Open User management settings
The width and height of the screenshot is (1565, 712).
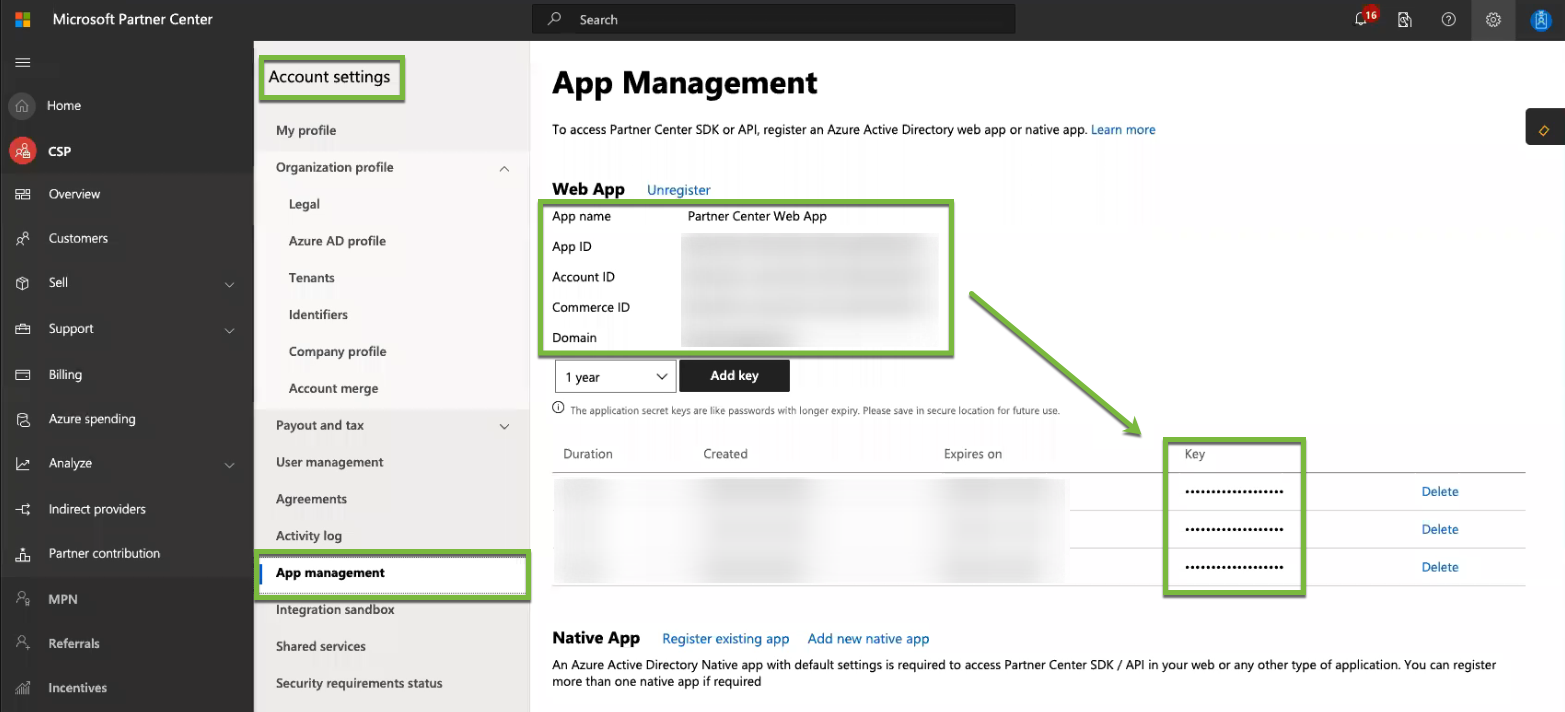click(x=330, y=462)
